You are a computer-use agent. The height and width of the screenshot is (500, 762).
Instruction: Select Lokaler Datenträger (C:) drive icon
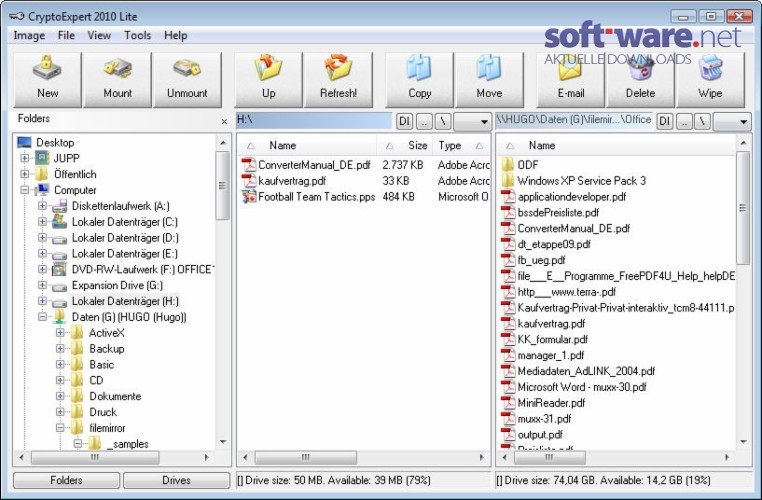pos(59,222)
